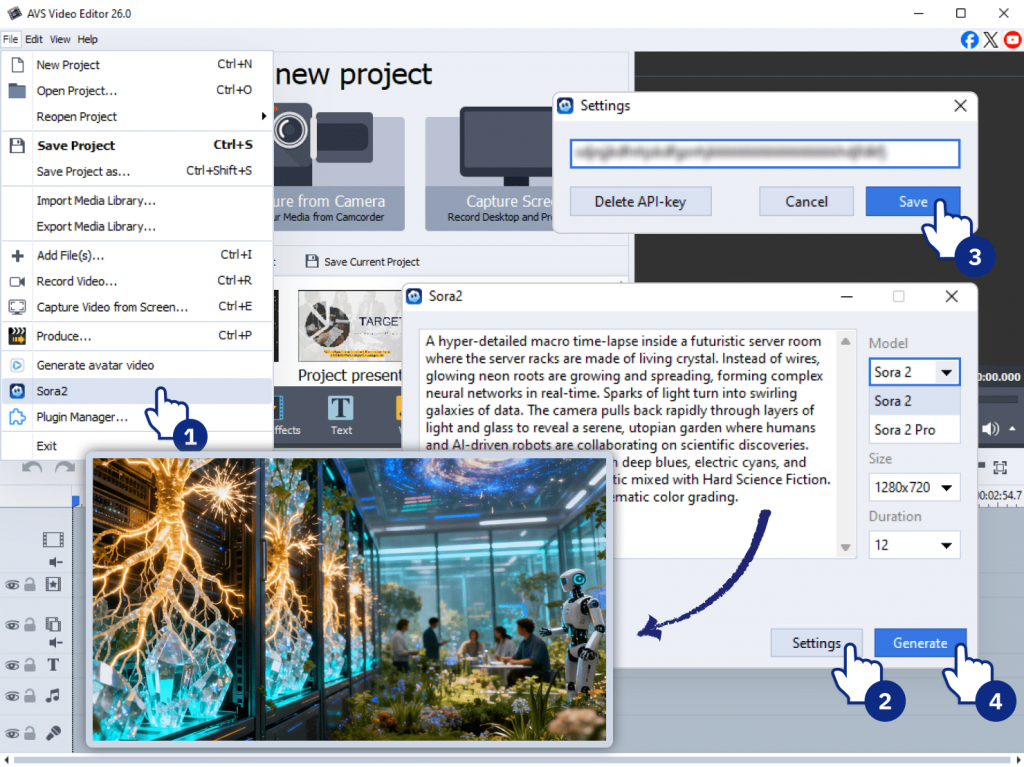Lock the video effects track

coord(30,584)
